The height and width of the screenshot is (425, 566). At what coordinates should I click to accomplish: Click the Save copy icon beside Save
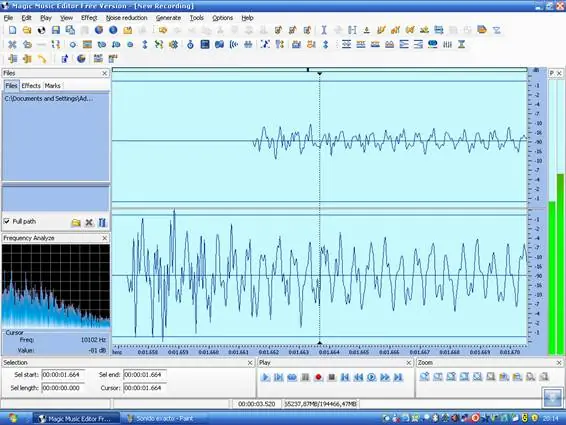(70, 30)
